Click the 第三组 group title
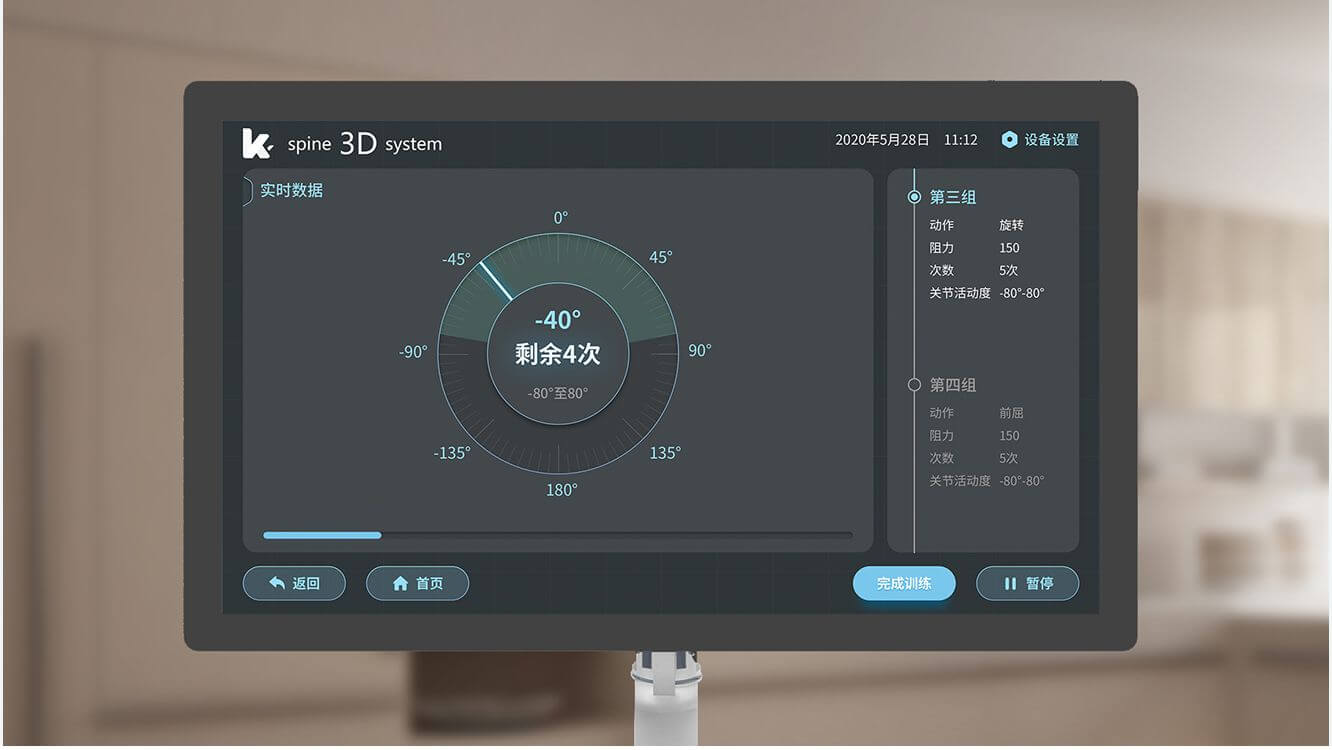Image resolution: width=1332 pixels, height=750 pixels. (x=953, y=197)
